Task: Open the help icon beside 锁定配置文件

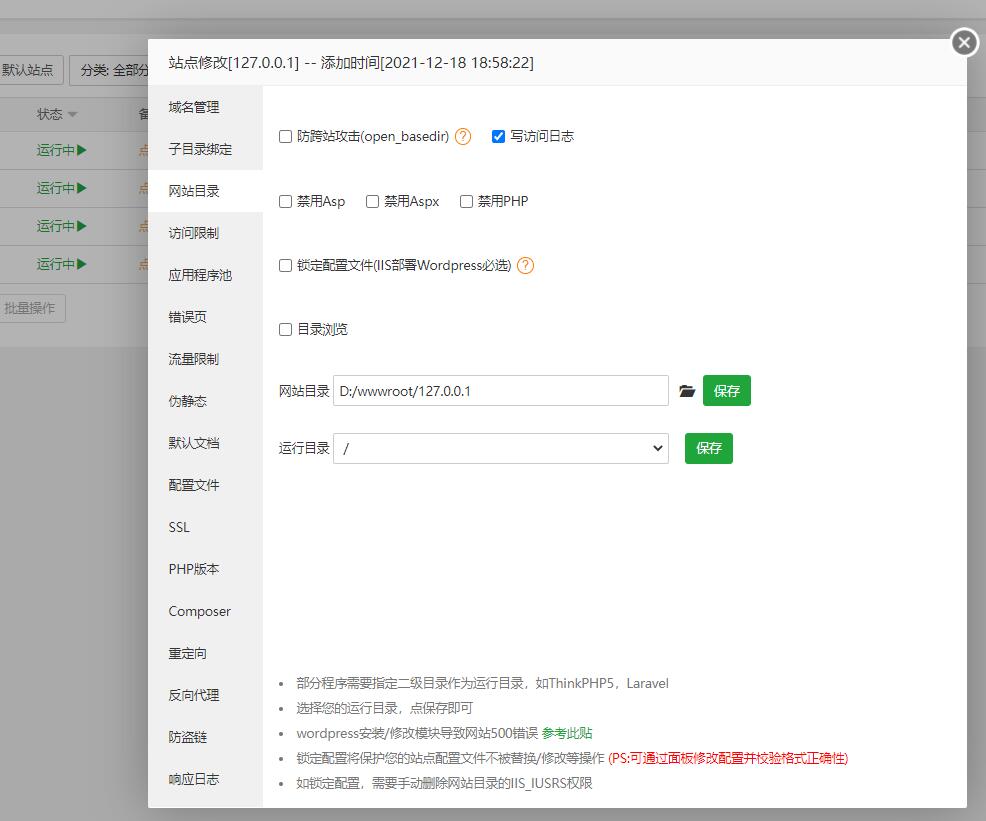Action: point(526,266)
